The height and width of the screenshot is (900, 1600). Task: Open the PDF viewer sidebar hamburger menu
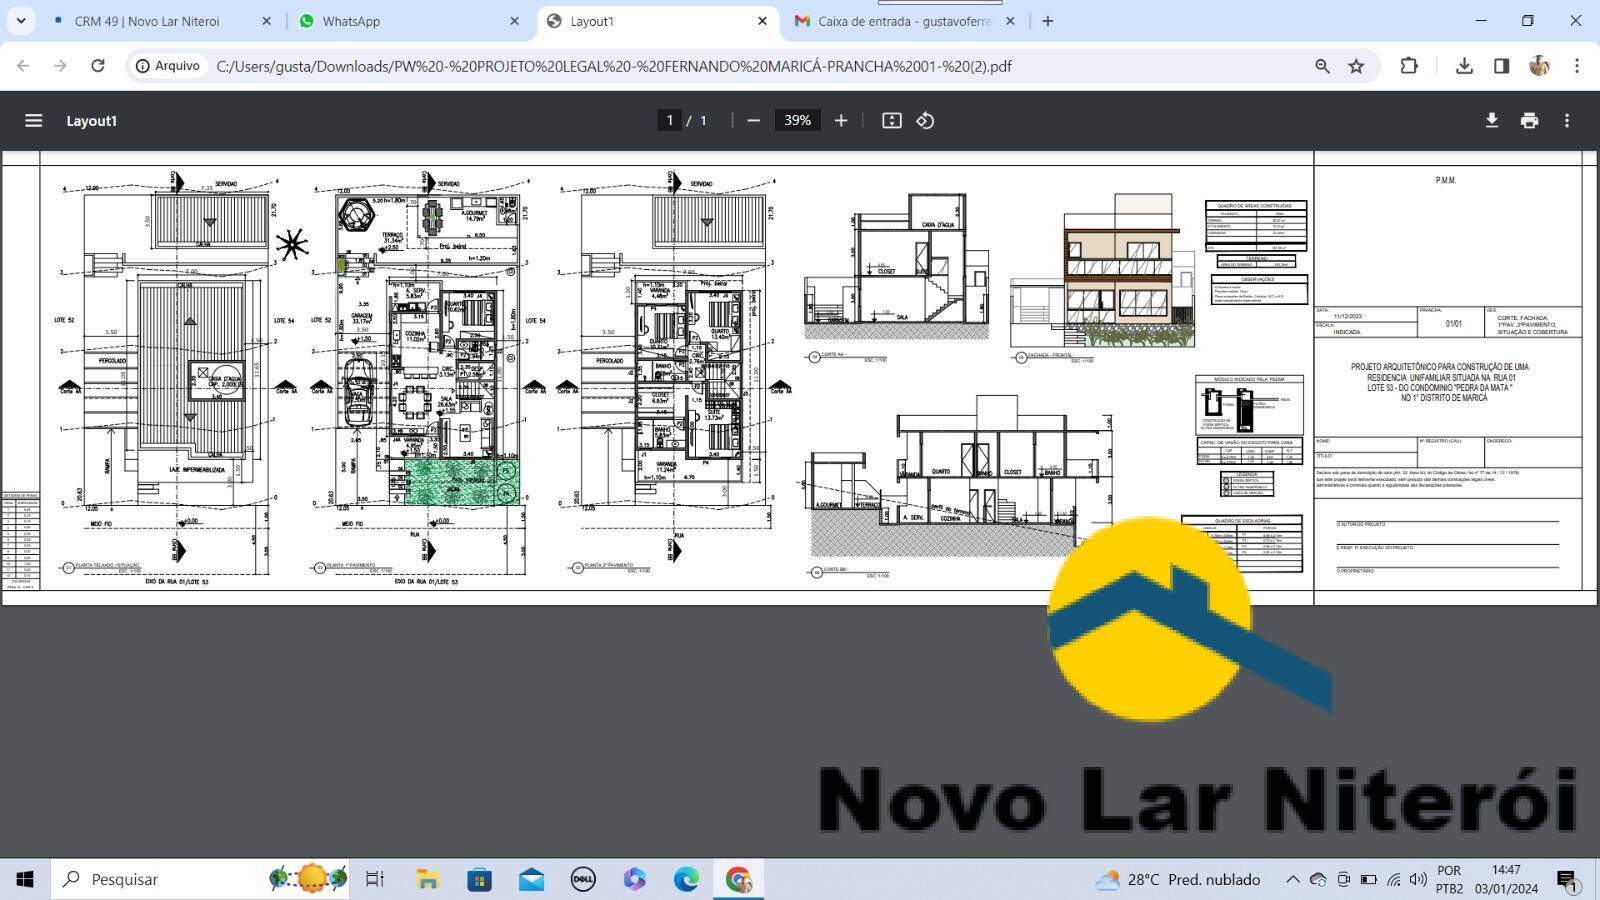tap(33, 120)
